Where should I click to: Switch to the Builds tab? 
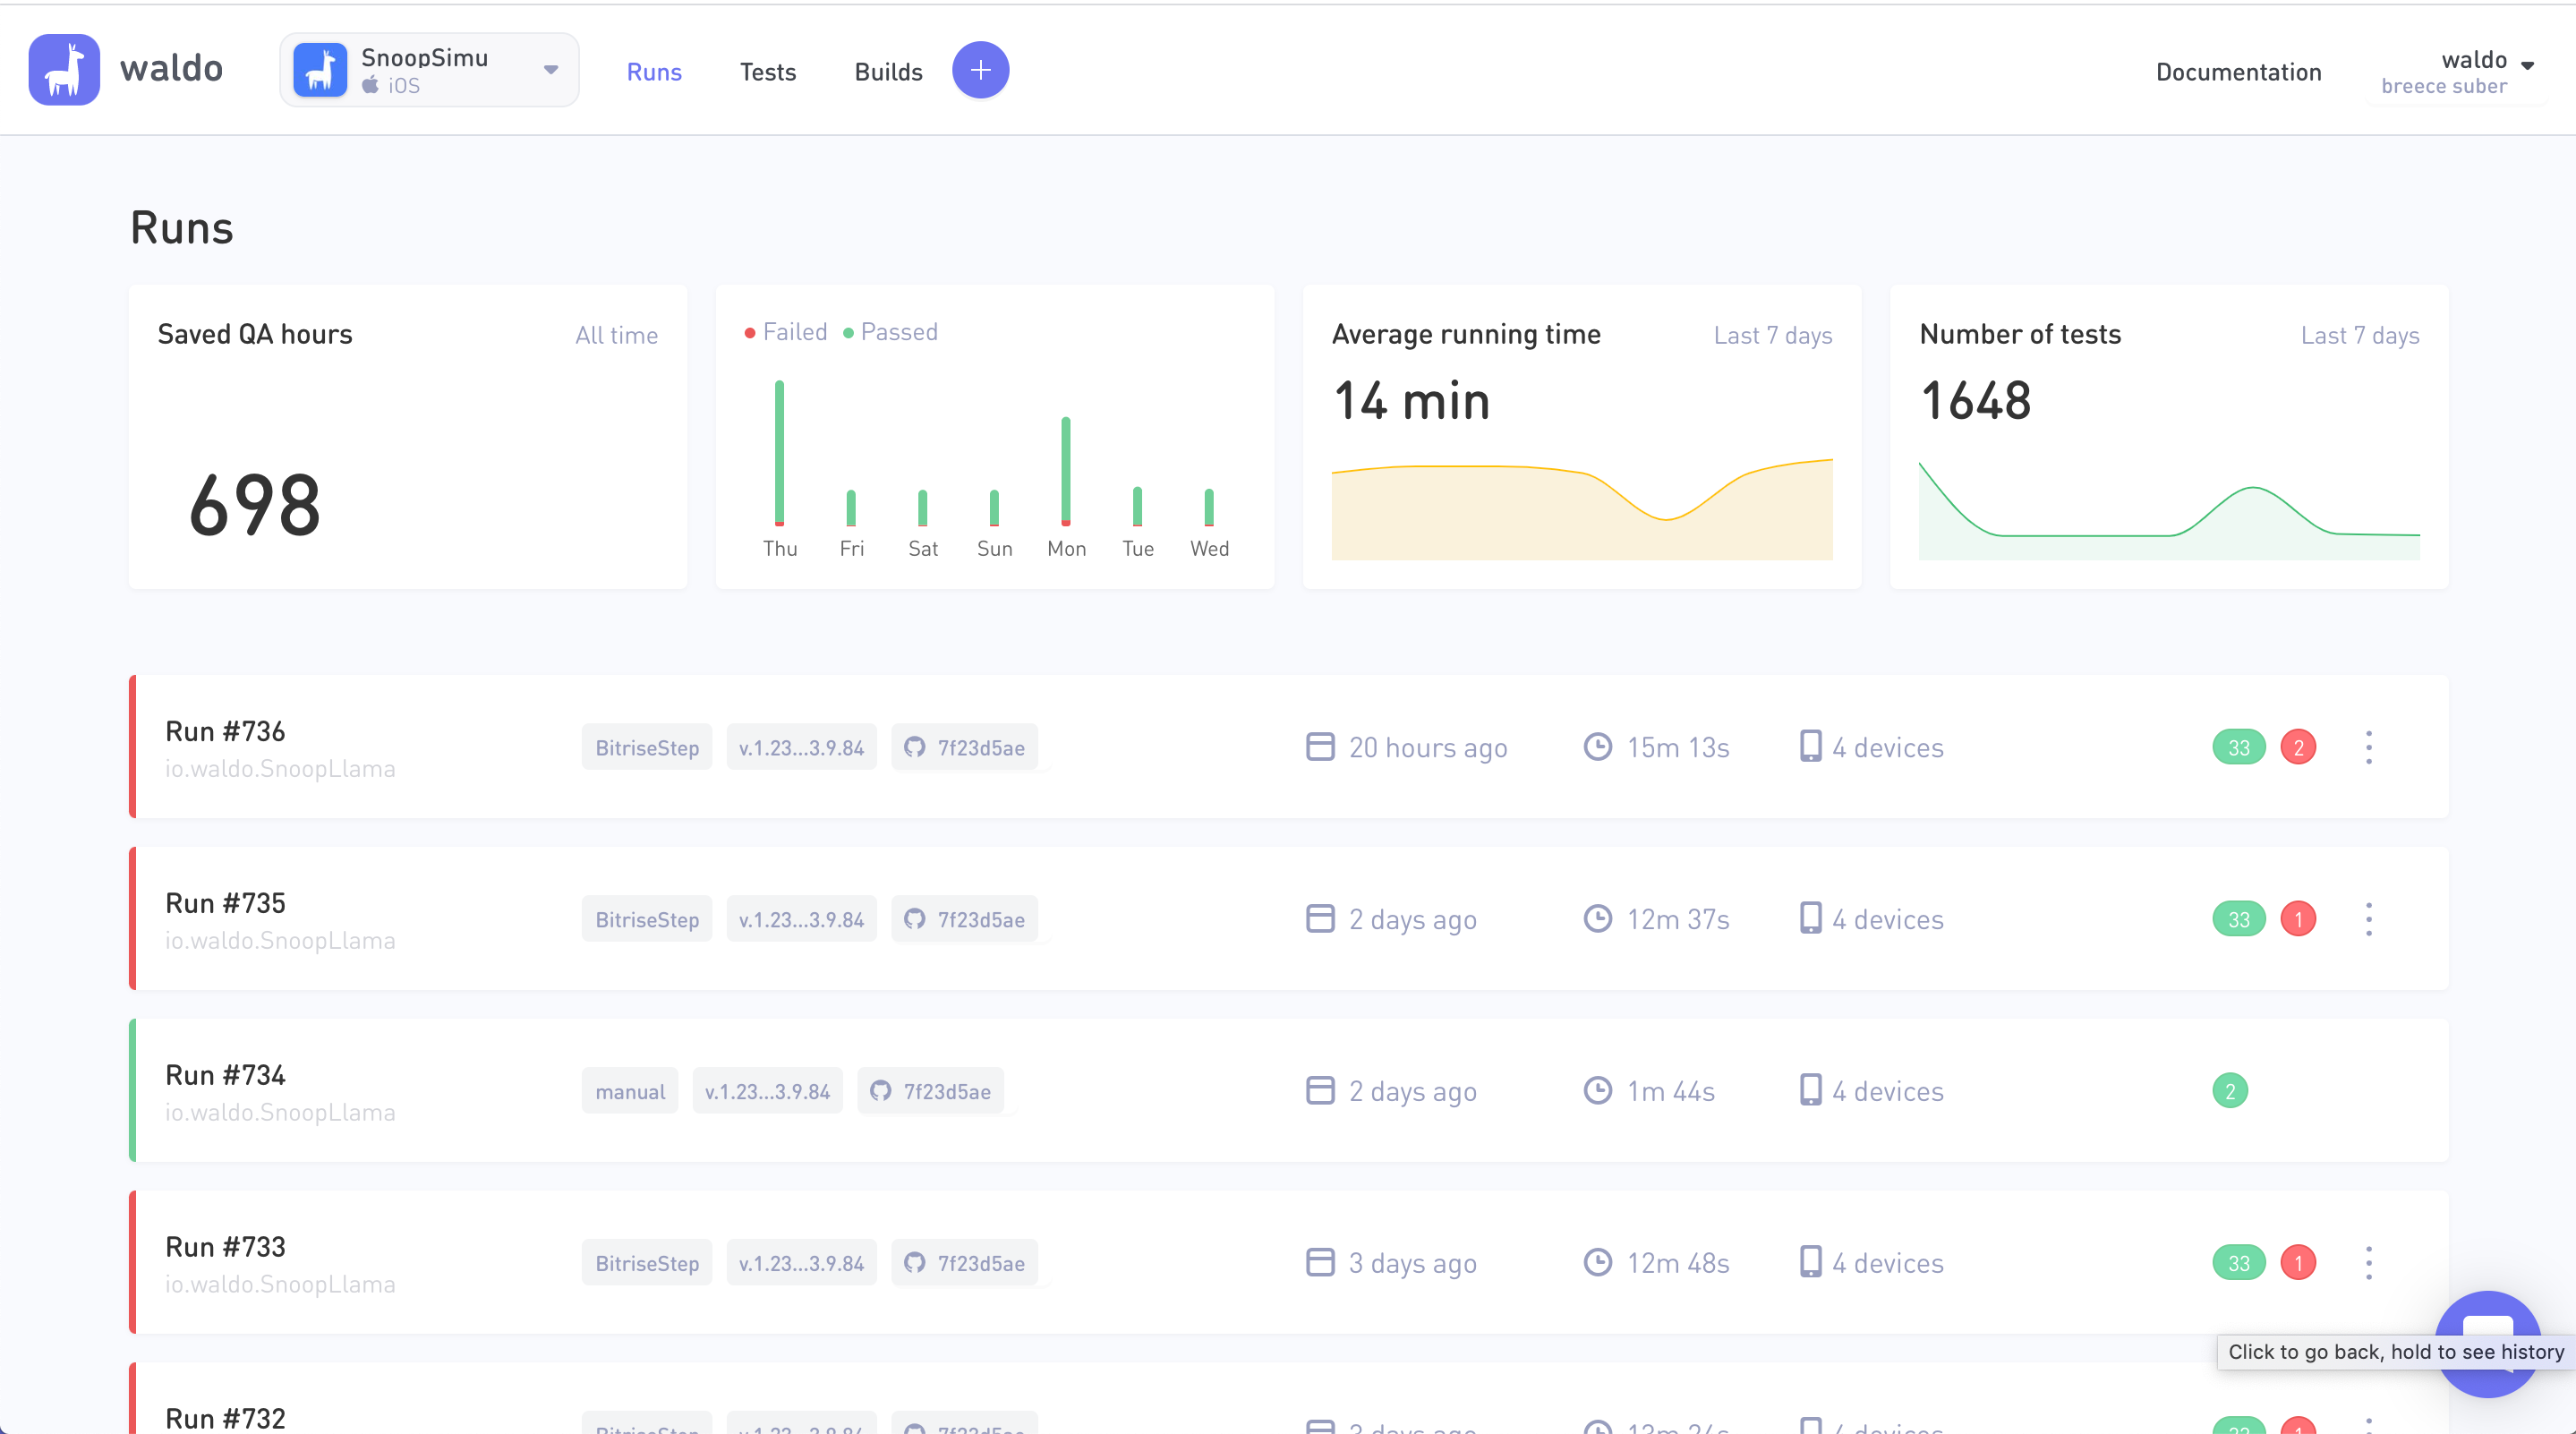[888, 72]
